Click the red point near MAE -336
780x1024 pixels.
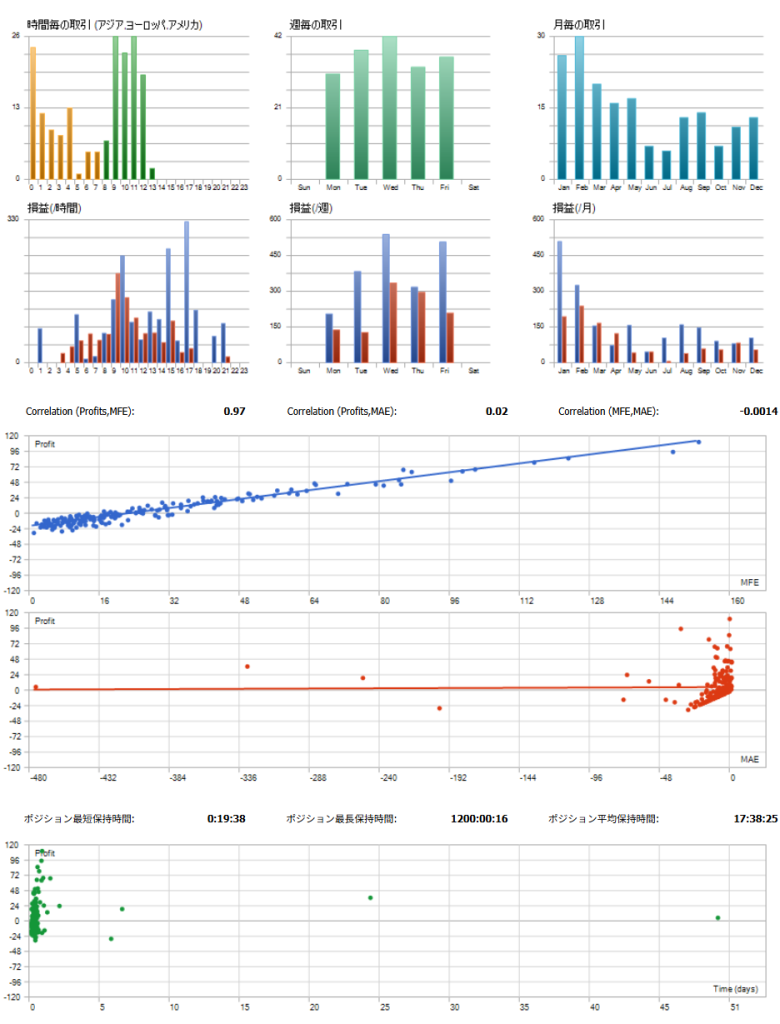247,667
